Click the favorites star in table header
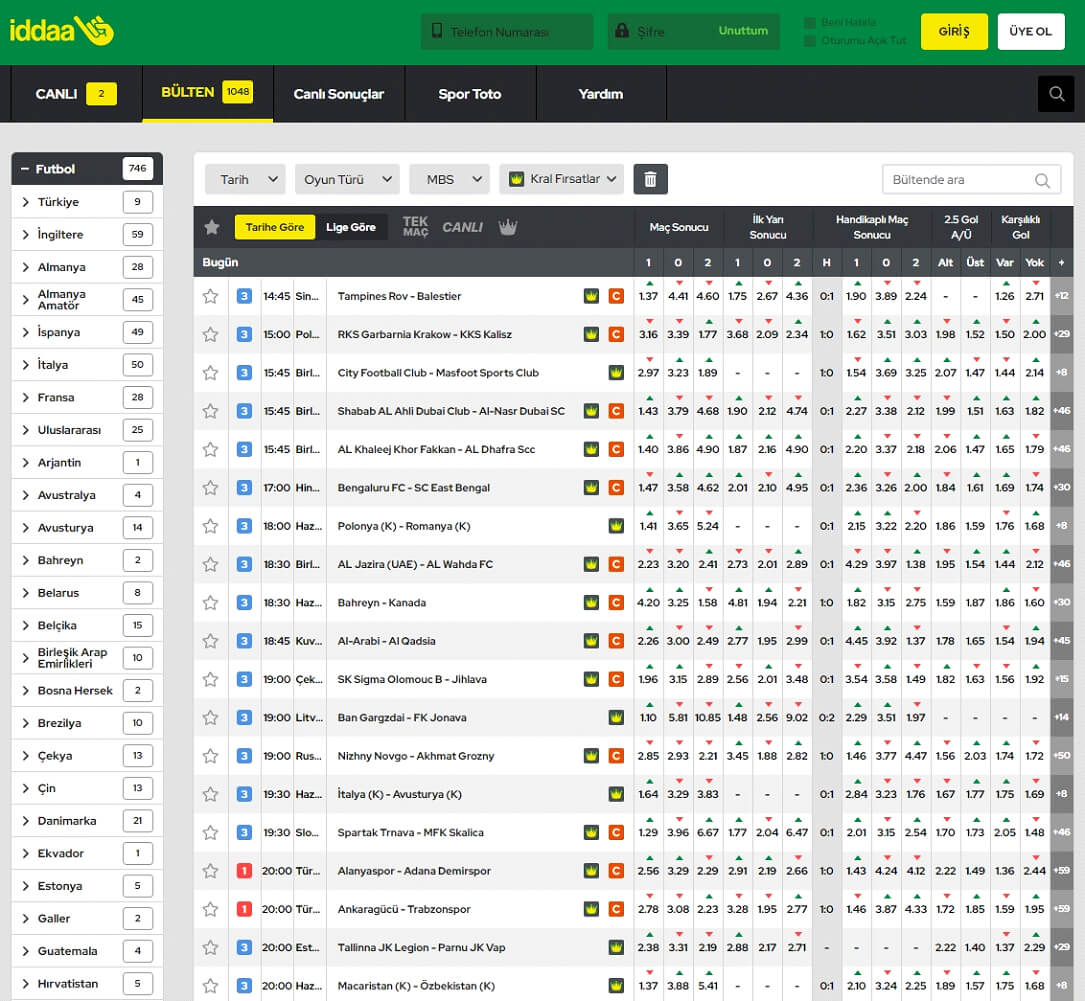This screenshot has width=1085, height=1001. coord(212,227)
